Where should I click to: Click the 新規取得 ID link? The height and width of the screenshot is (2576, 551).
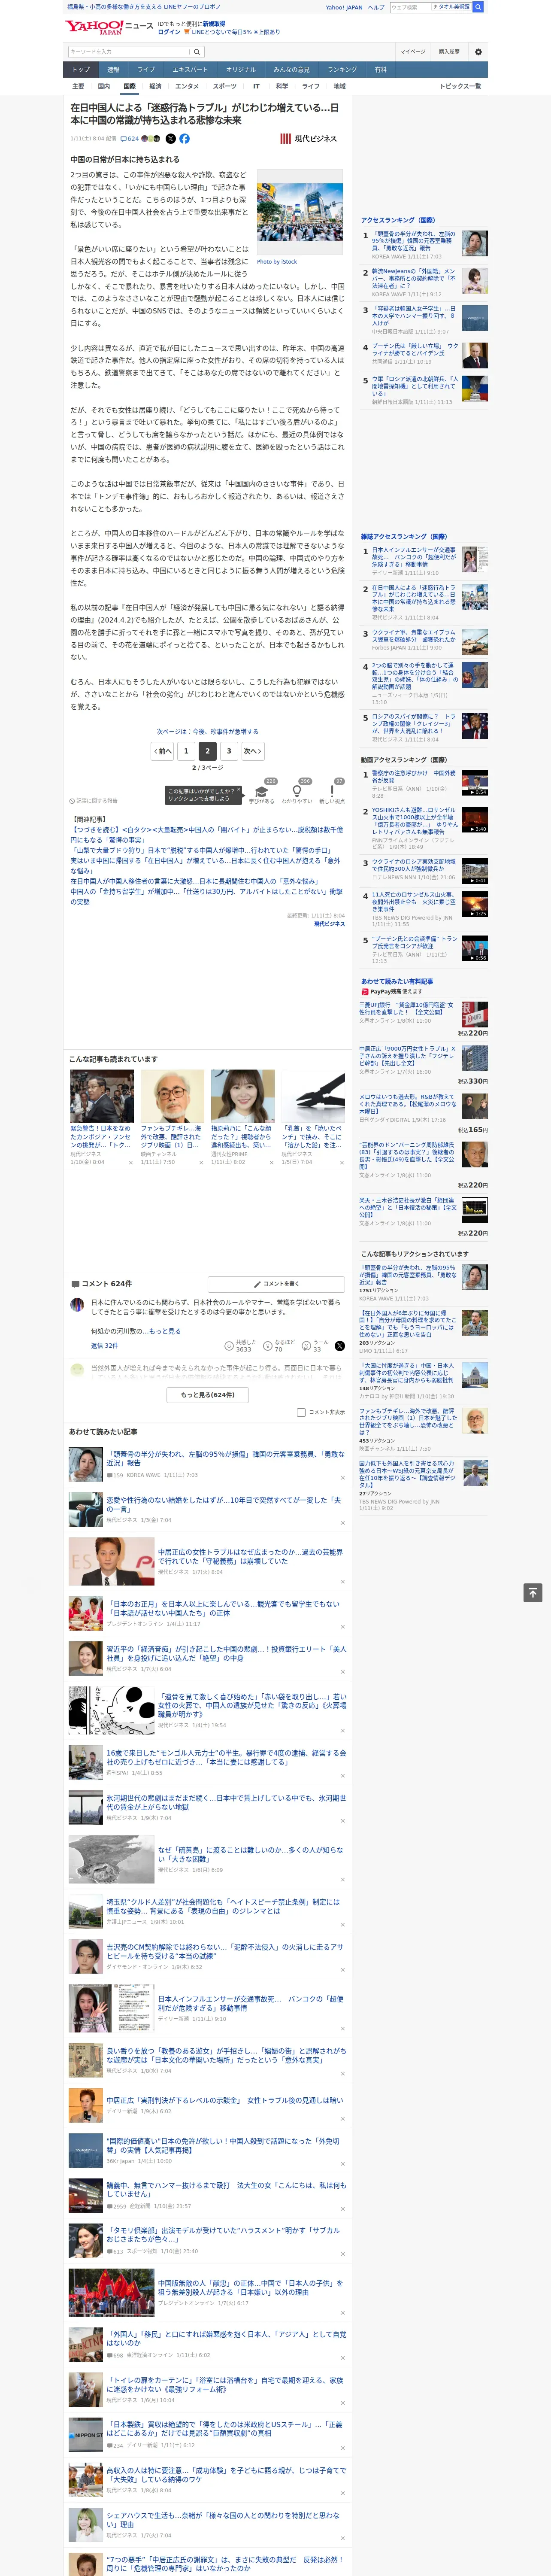coord(214,23)
